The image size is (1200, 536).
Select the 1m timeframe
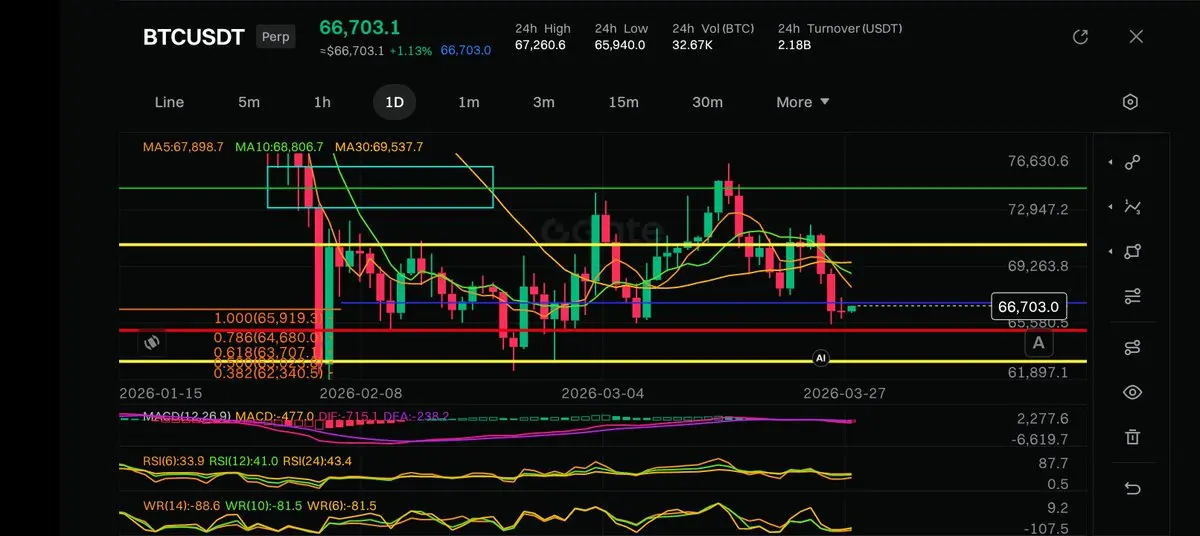pyautogui.click(x=468, y=102)
